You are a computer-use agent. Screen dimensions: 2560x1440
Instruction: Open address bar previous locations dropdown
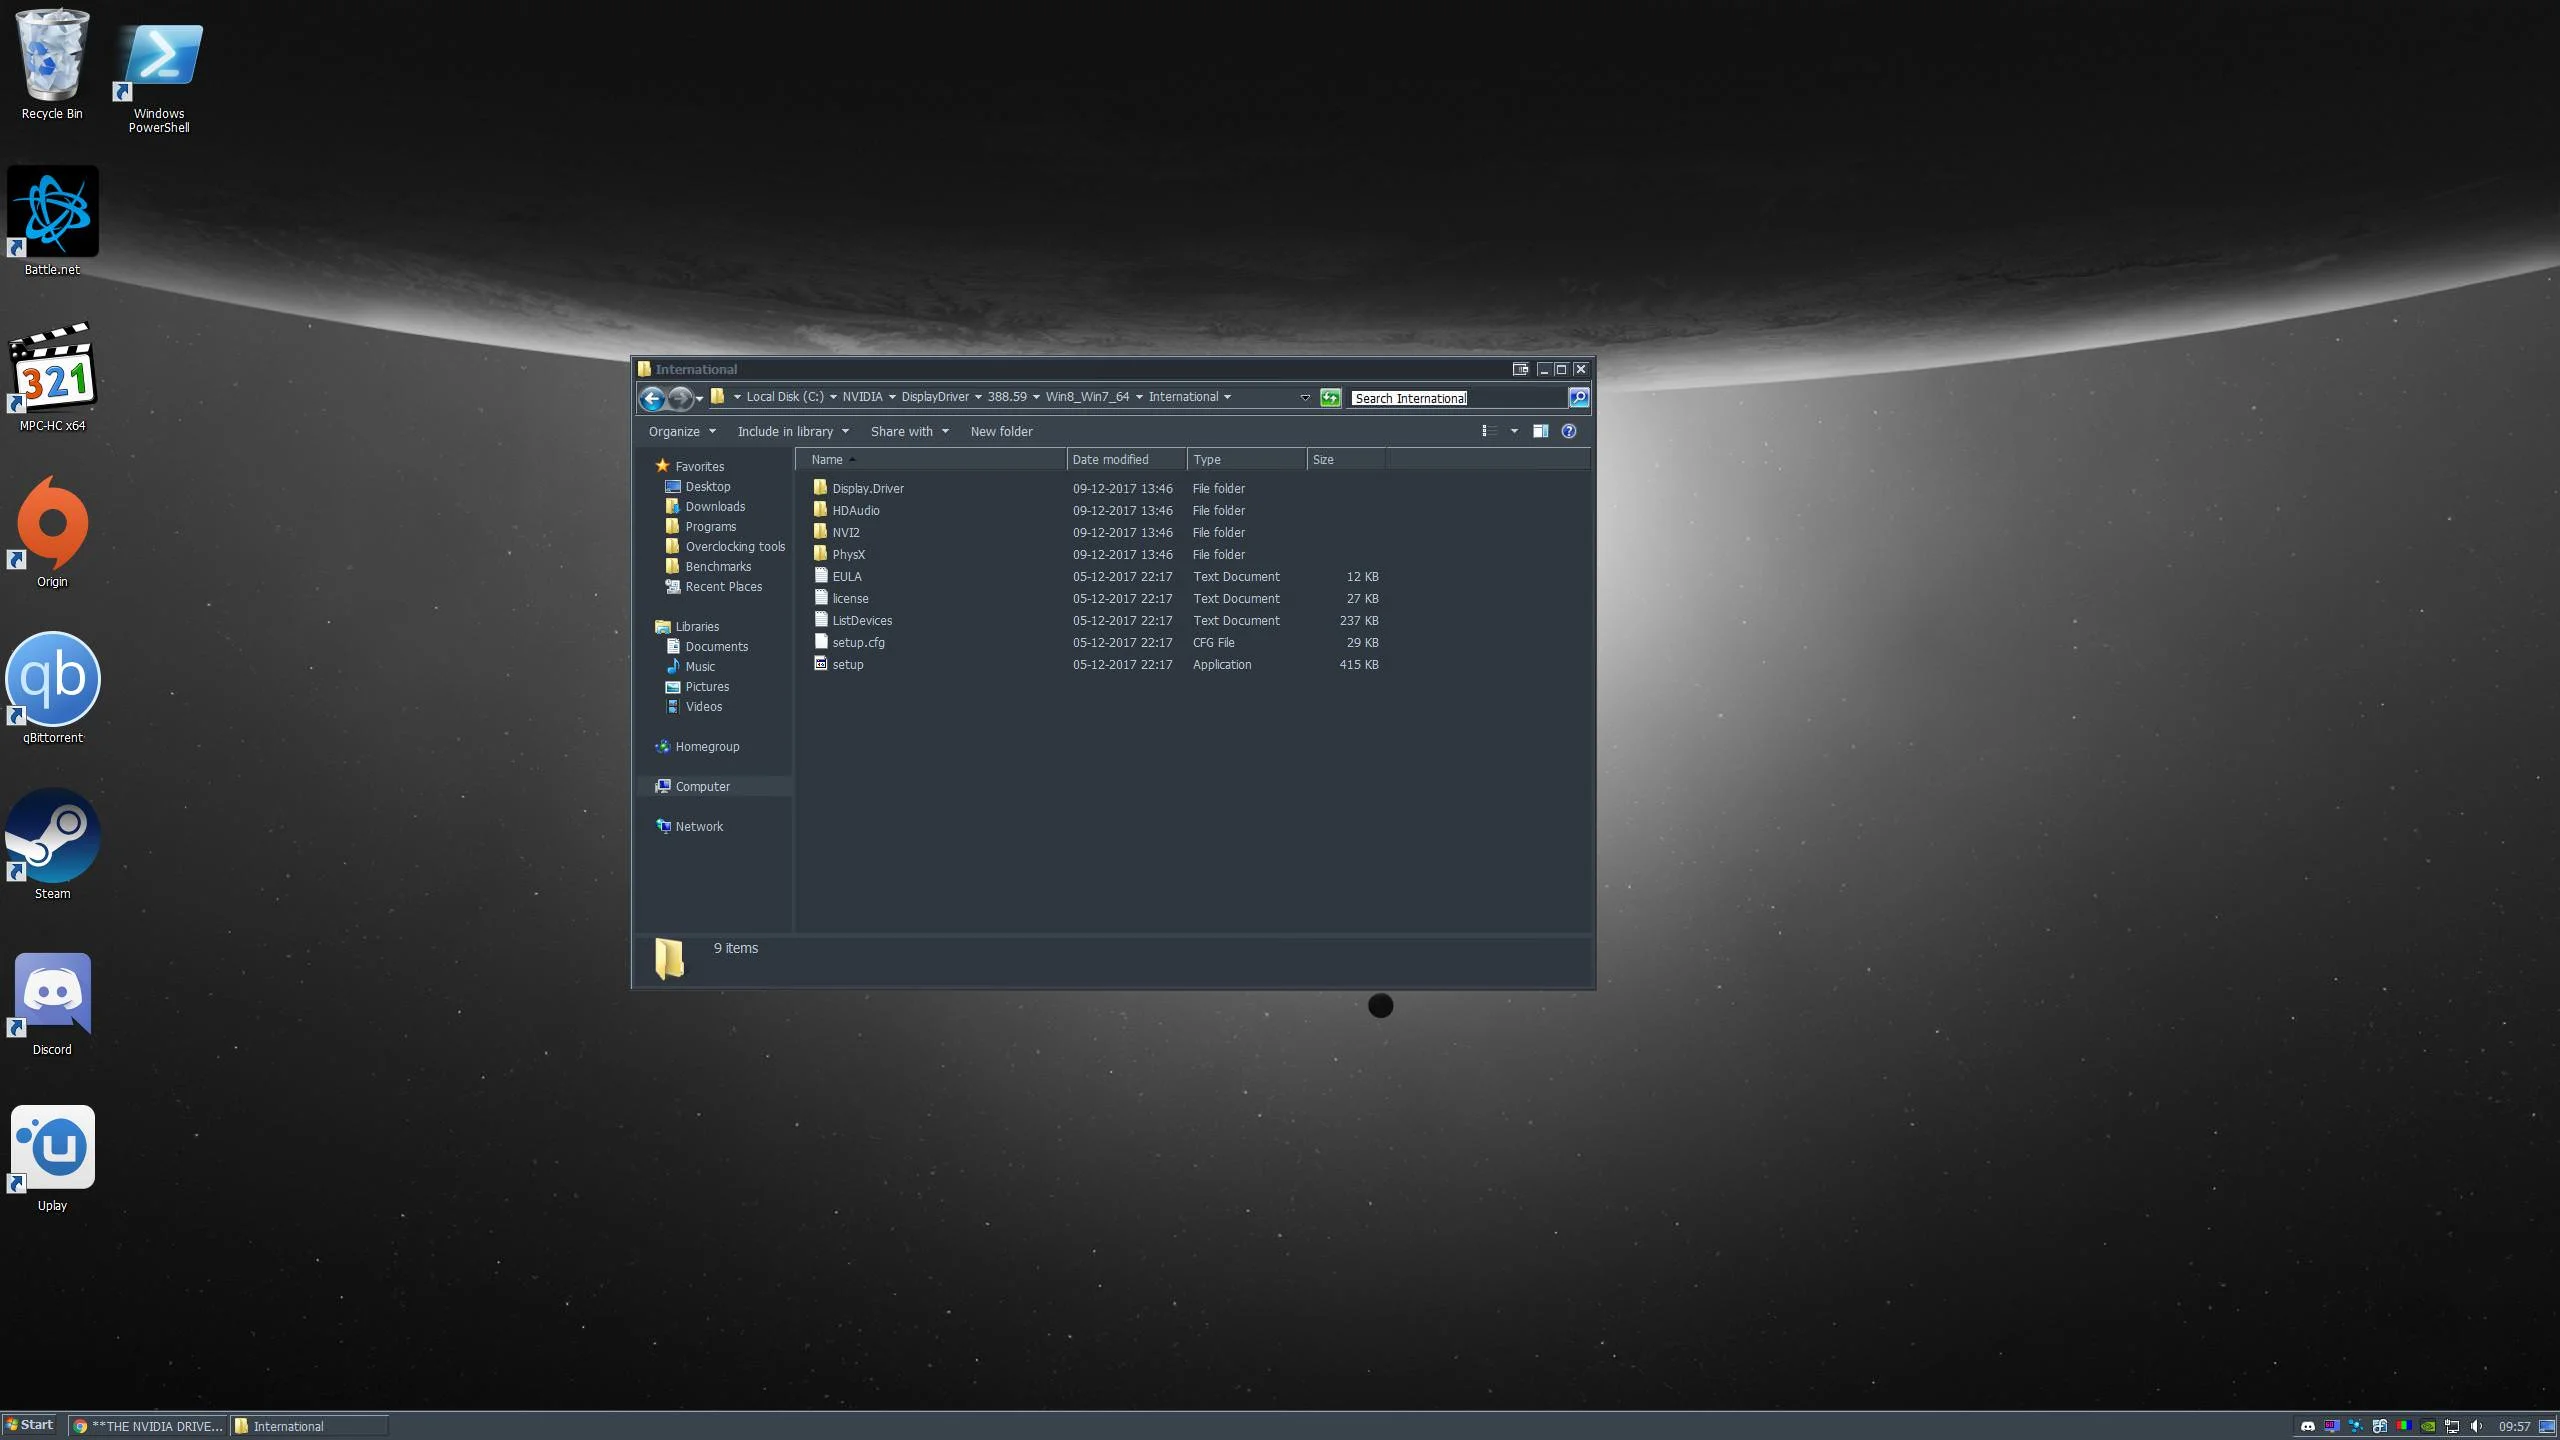coord(1305,398)
